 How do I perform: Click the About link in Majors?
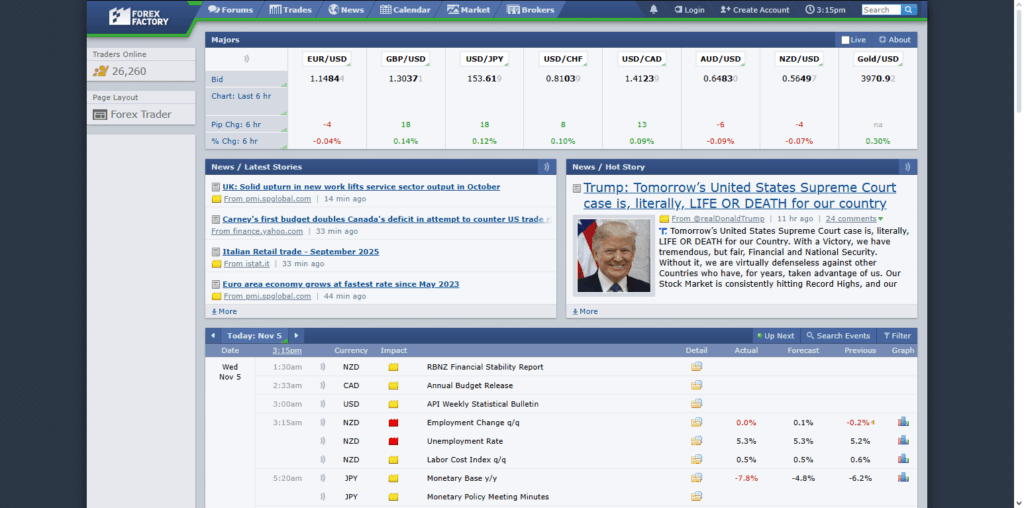pyautogui.click(x=895, y=40)
